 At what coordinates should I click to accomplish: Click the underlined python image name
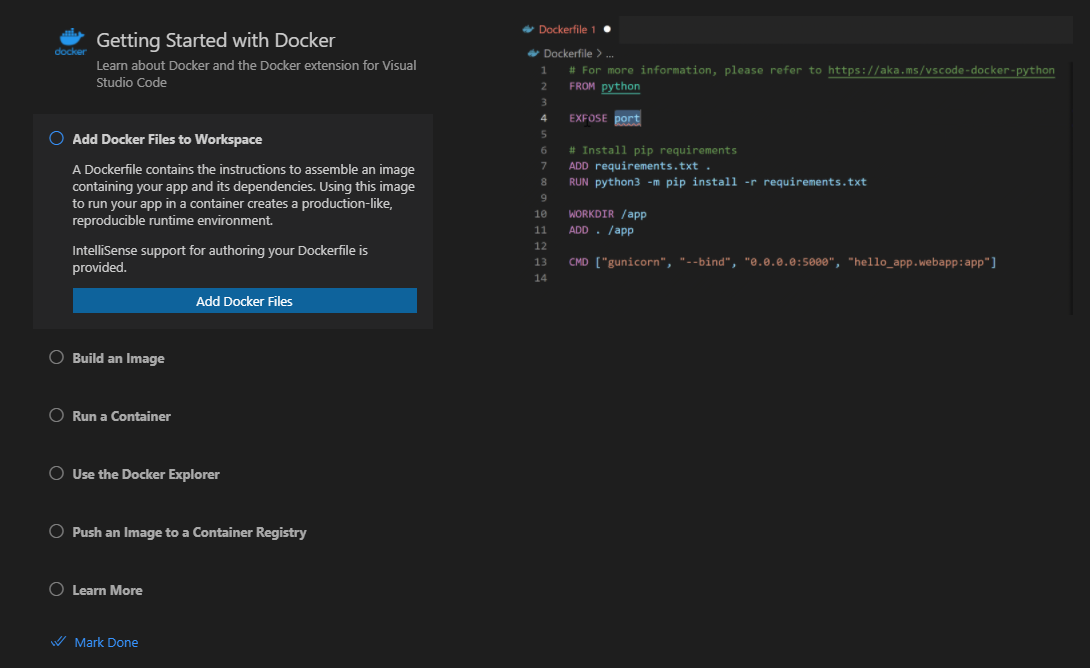tap(621, 86)
